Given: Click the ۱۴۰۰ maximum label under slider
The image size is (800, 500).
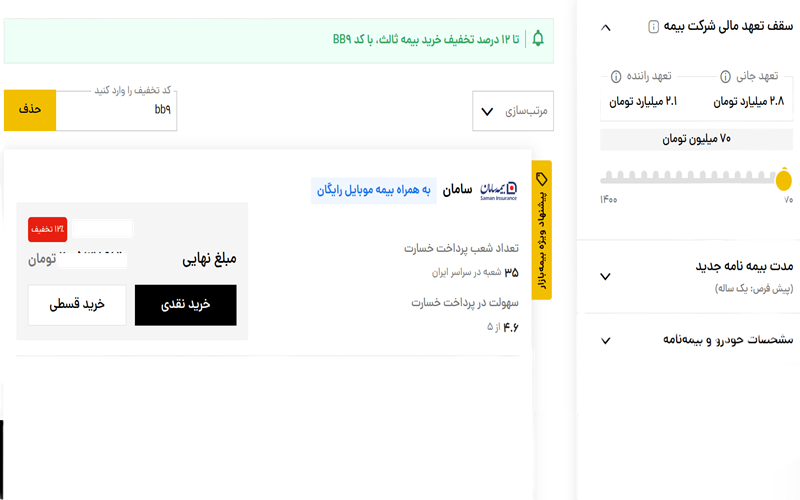Looking at the screenshot, I should (609, 199).
